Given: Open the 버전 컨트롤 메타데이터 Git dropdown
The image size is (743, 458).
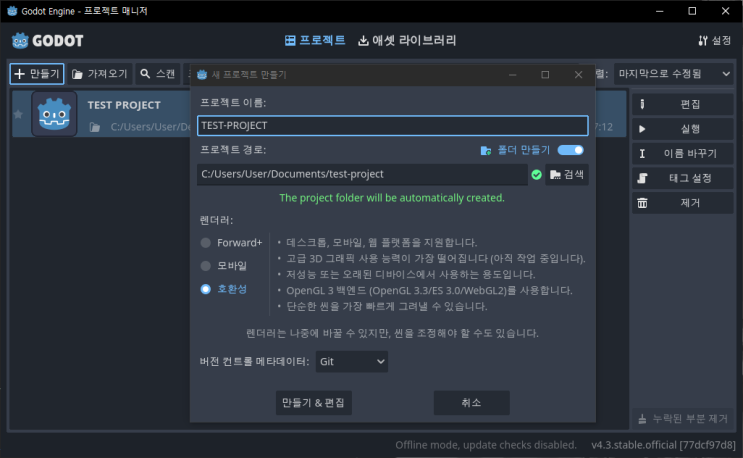Looking at the screenshot, I should (352, 361).
